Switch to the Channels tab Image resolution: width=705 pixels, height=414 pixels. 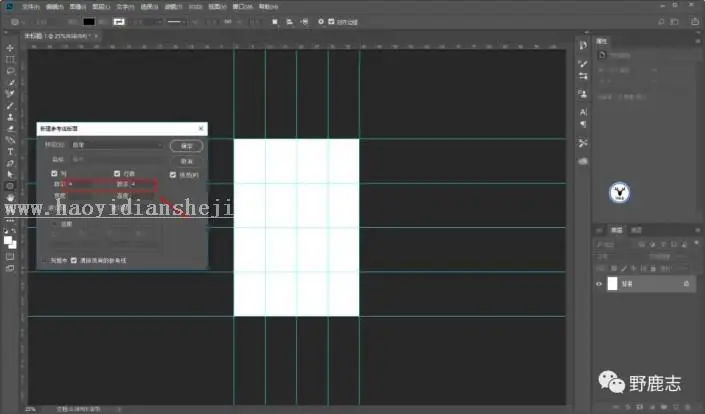(x=636, y=230)
